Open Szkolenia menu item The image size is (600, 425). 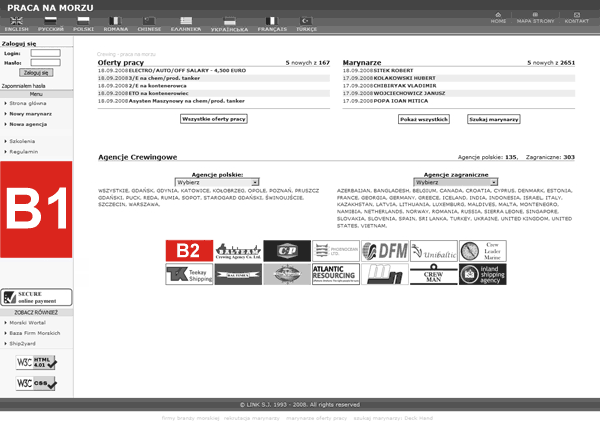coord(22,141)
